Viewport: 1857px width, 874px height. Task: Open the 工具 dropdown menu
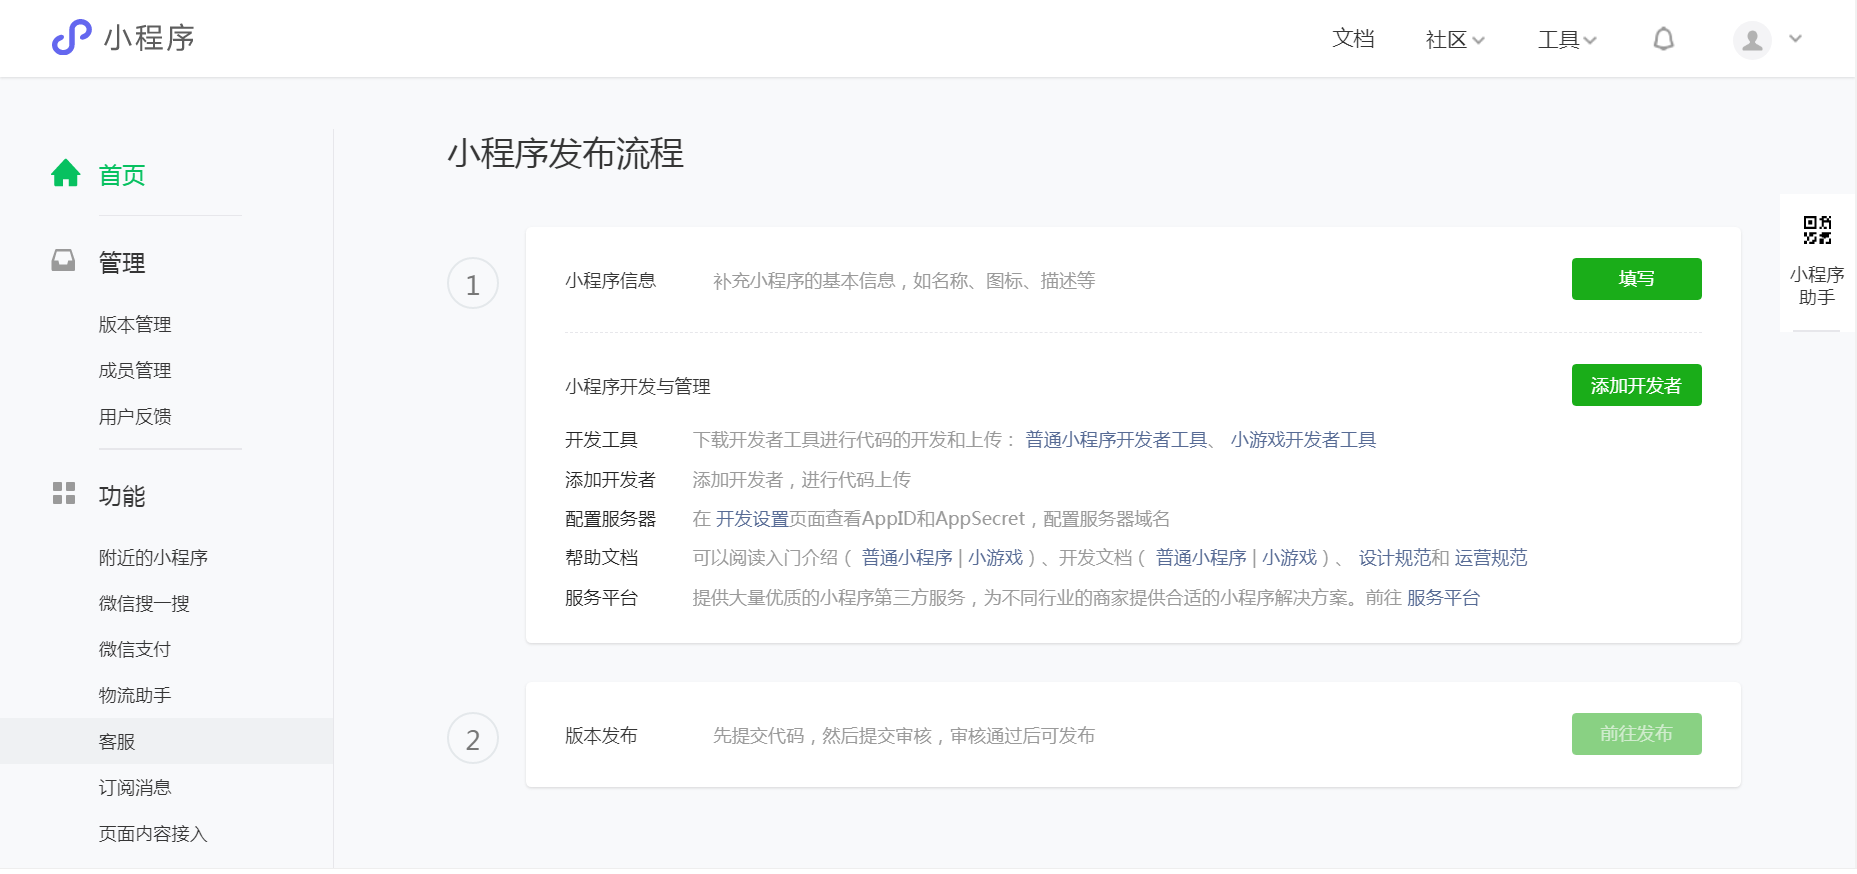coord(1567,40)
